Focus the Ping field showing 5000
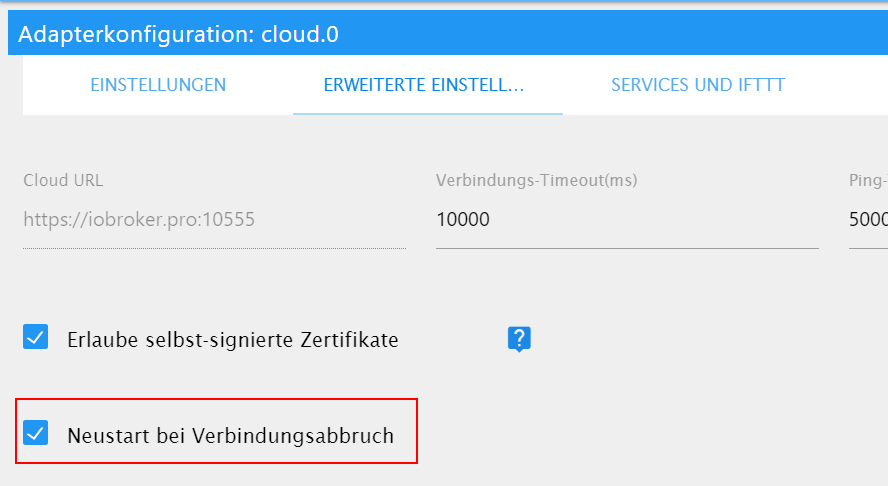The height and width of the screenshot is (486, 888). pyautogui.click(x=868, y=220)
